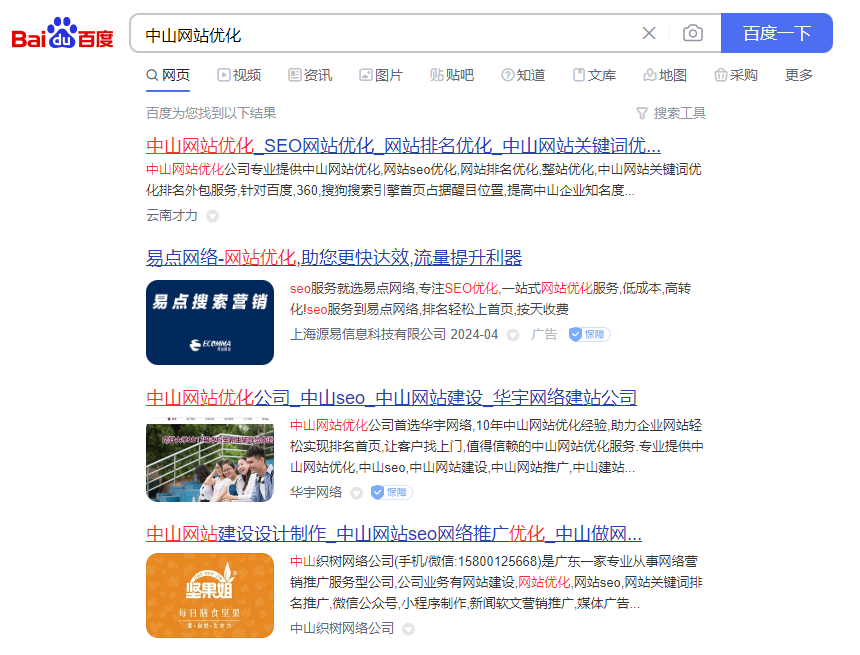This screenshot has height=655, width=860.
Task: Open the 图片 tab
Action: point(381,75)
